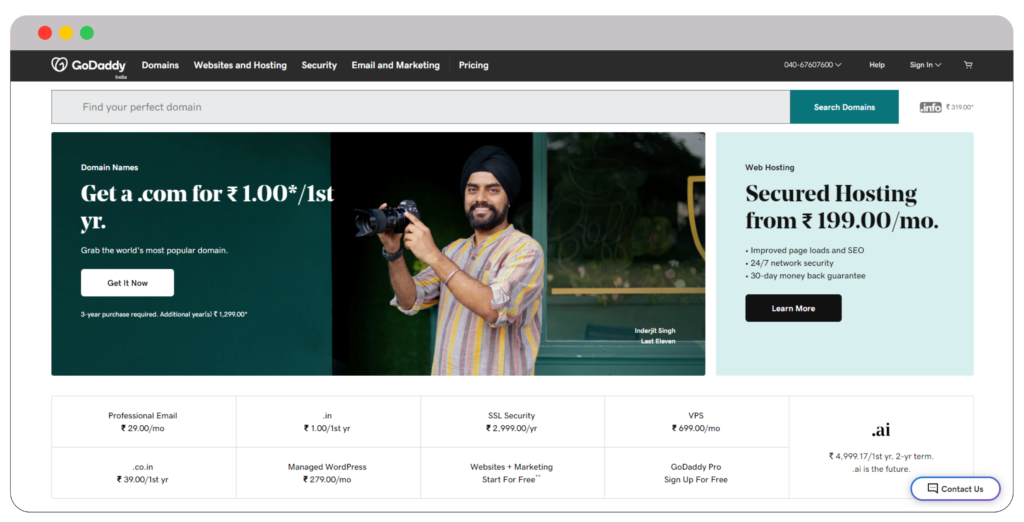Click the GoDaddy logo
Viewport: 1024px width, 522px height.
(88, 65)
